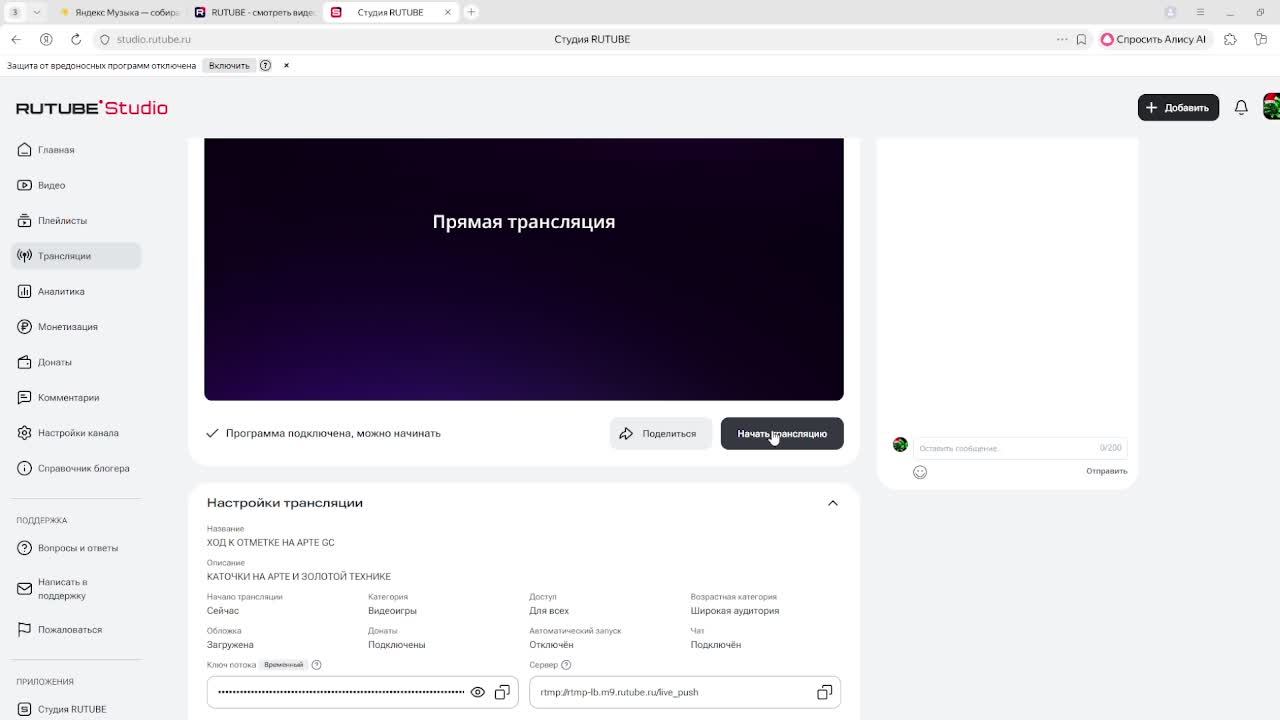Screen dimensions: 1280x720
Task: Open the browser page actions three-dot menu
Action: [x=1062, y=39]
